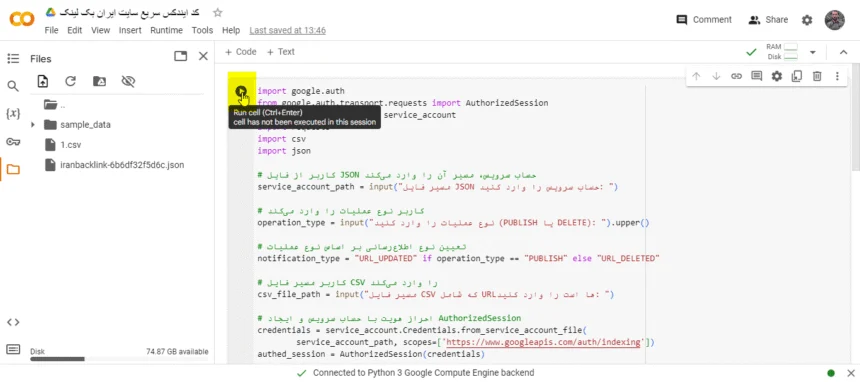The image size is (860, 382).
Task: Click the Share button
Action: point(768,20)
